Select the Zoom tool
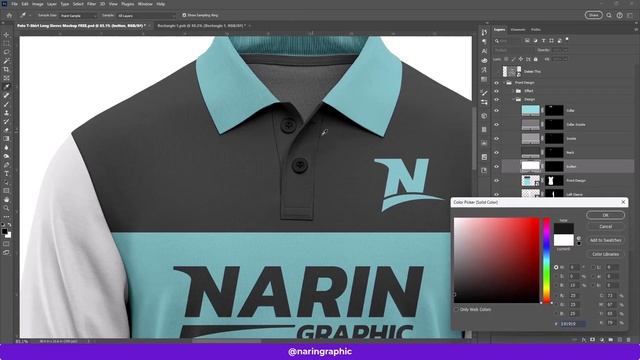Screen dimensions: 640x360 click(x=6, y=208)
